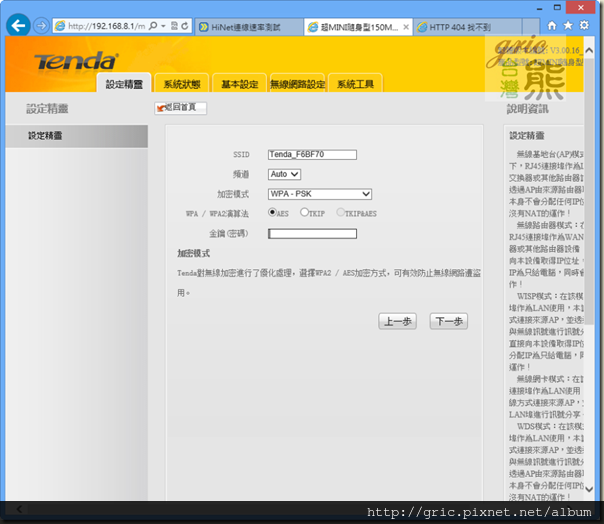Select the AES algorithm radio button
604x524 pixels.
pos(272,213)
